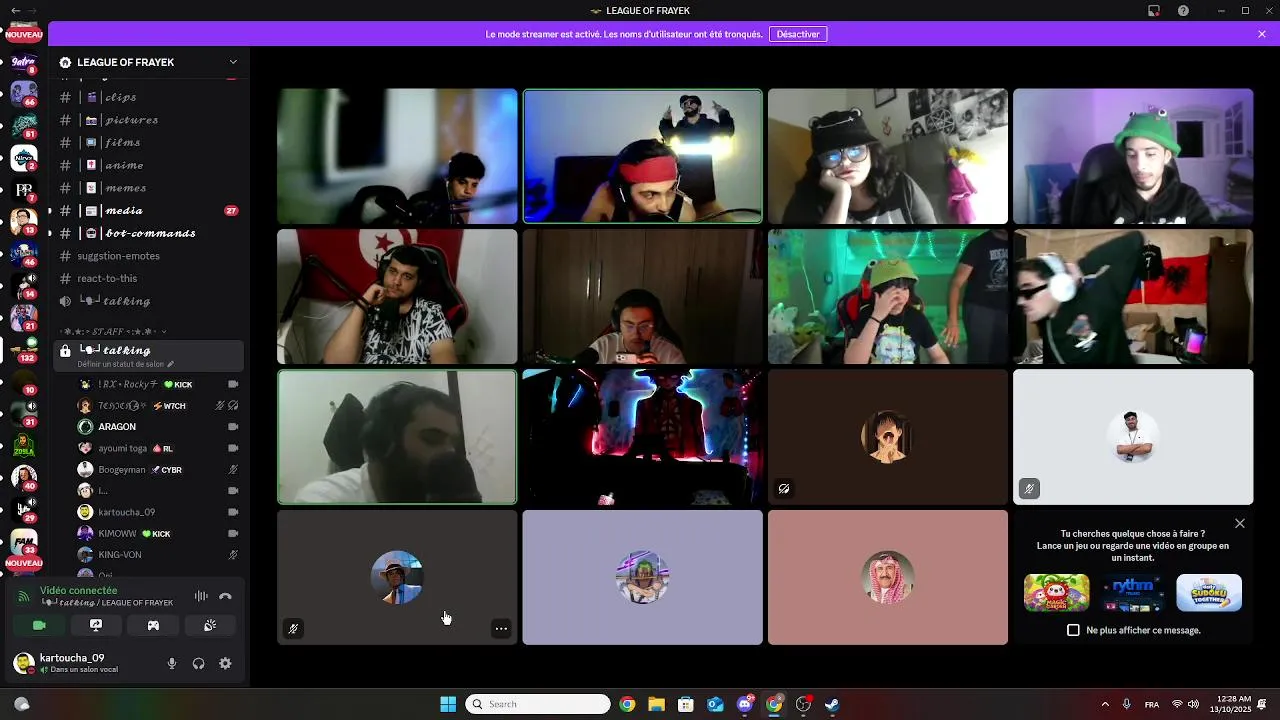Open the server with 132 notifications

24,348
